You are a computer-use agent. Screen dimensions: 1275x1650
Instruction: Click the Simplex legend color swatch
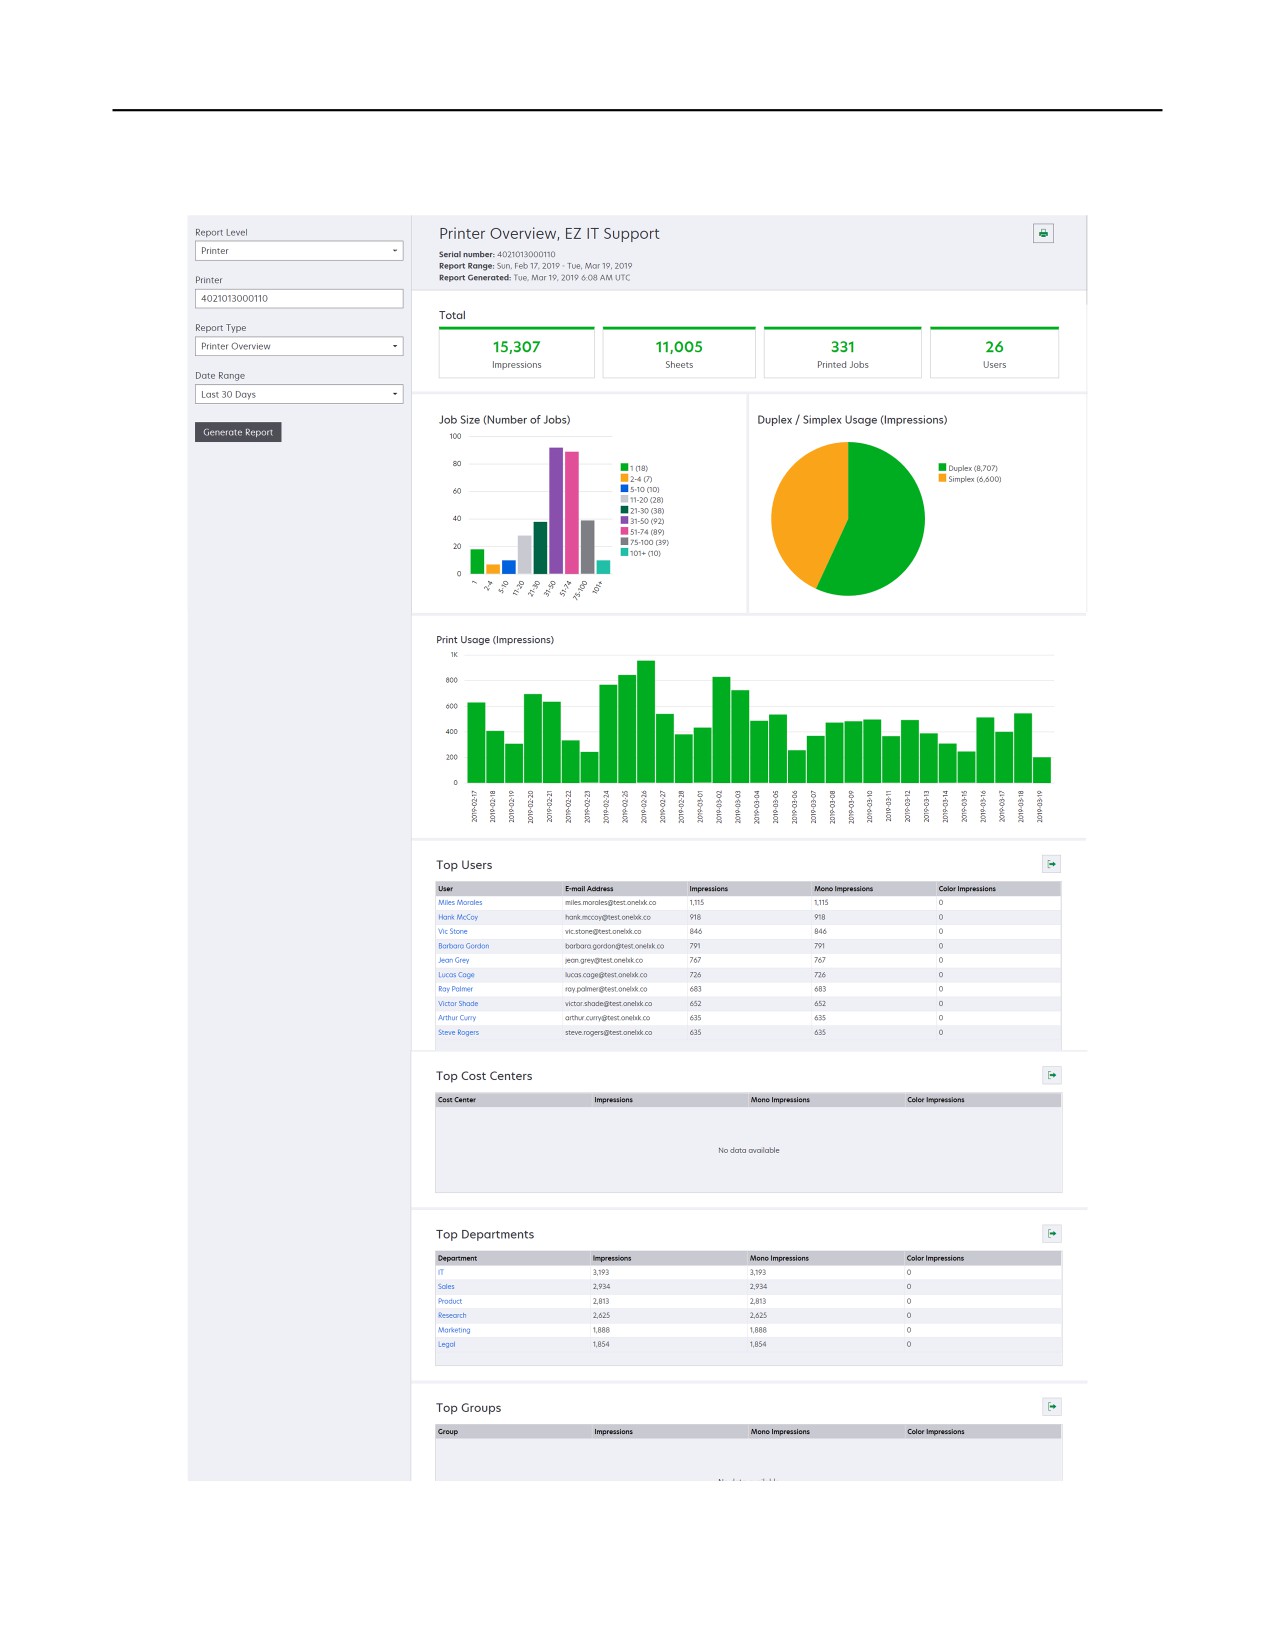(x=942, y=478)
